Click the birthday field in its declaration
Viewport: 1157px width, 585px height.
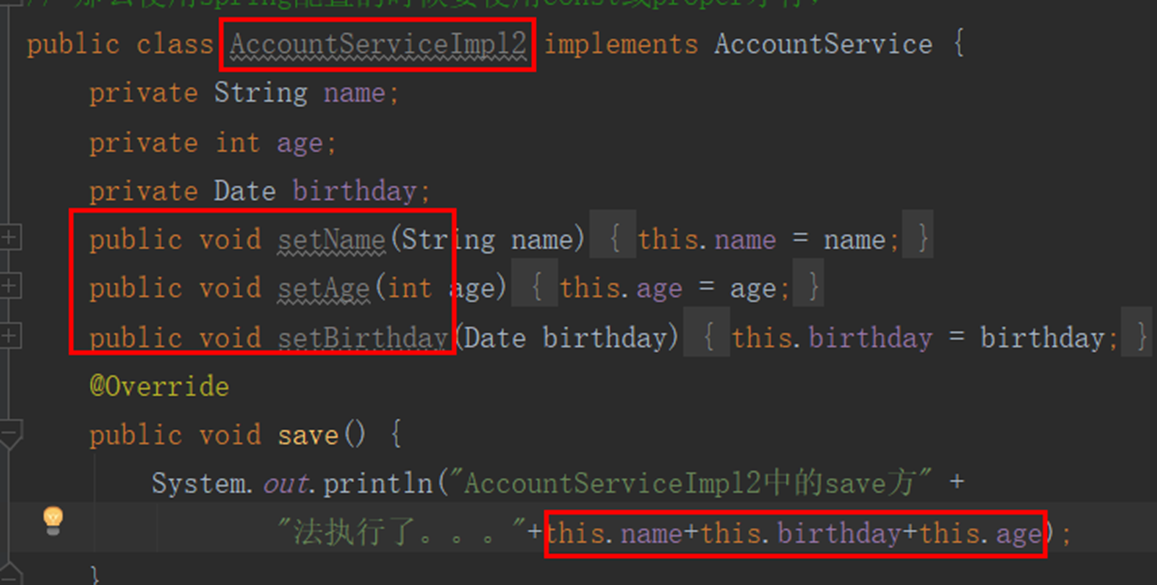pyautogui.click(x=355, y=191)
